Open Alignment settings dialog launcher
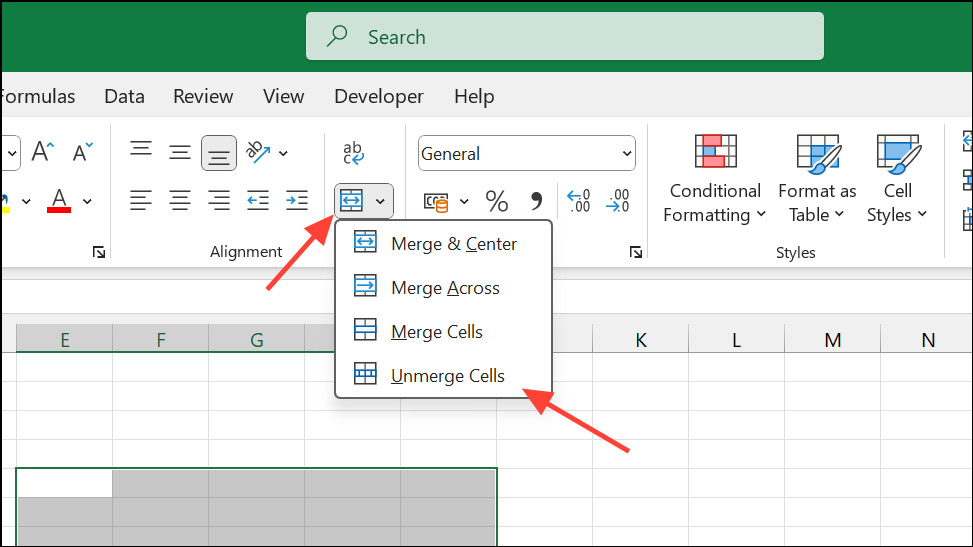 (99, 253)
